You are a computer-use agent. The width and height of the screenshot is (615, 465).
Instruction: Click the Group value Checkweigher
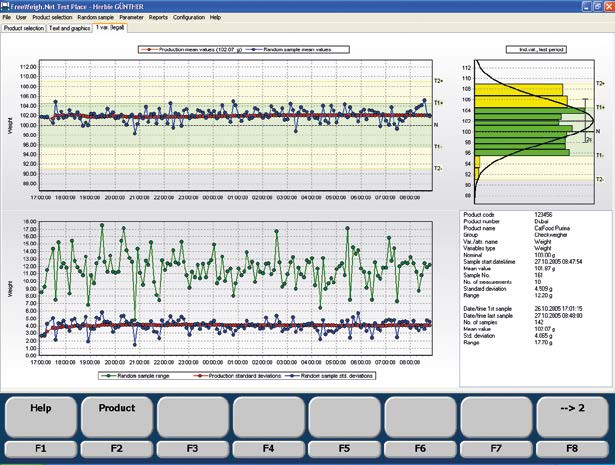click(x=551, y=235)
